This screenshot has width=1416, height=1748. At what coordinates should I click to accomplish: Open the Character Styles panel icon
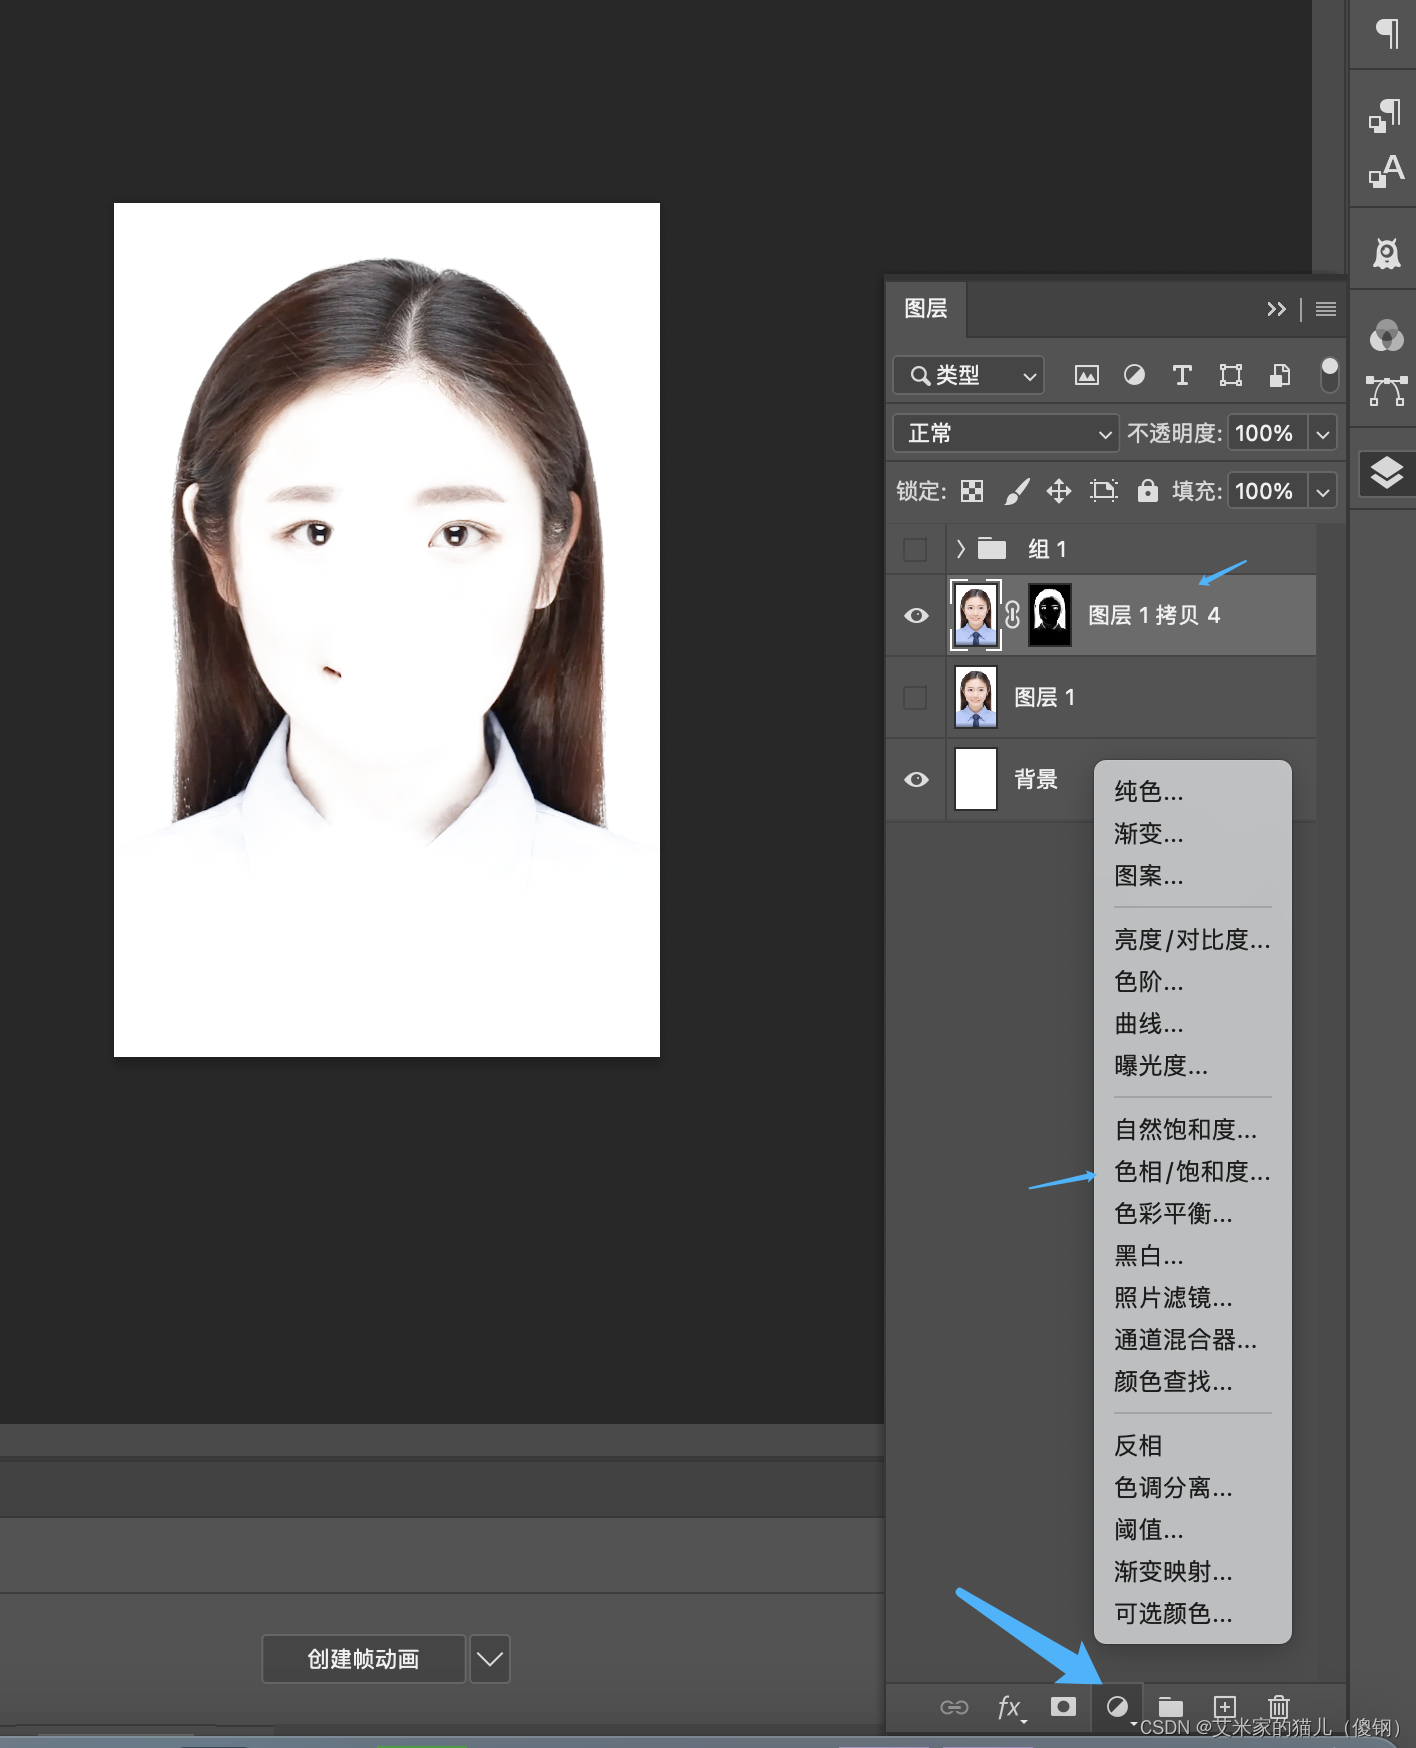point(1386,171)
